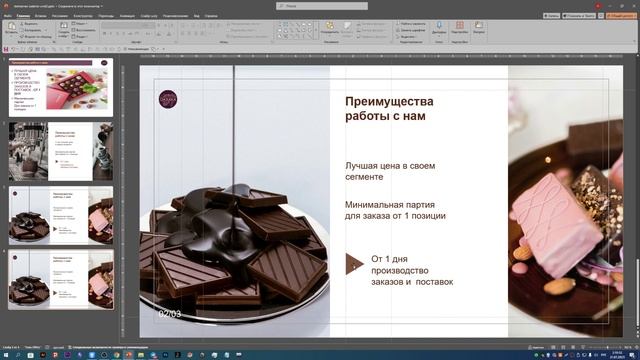Toggle Italic formatting in the font group

pos(111,34)
